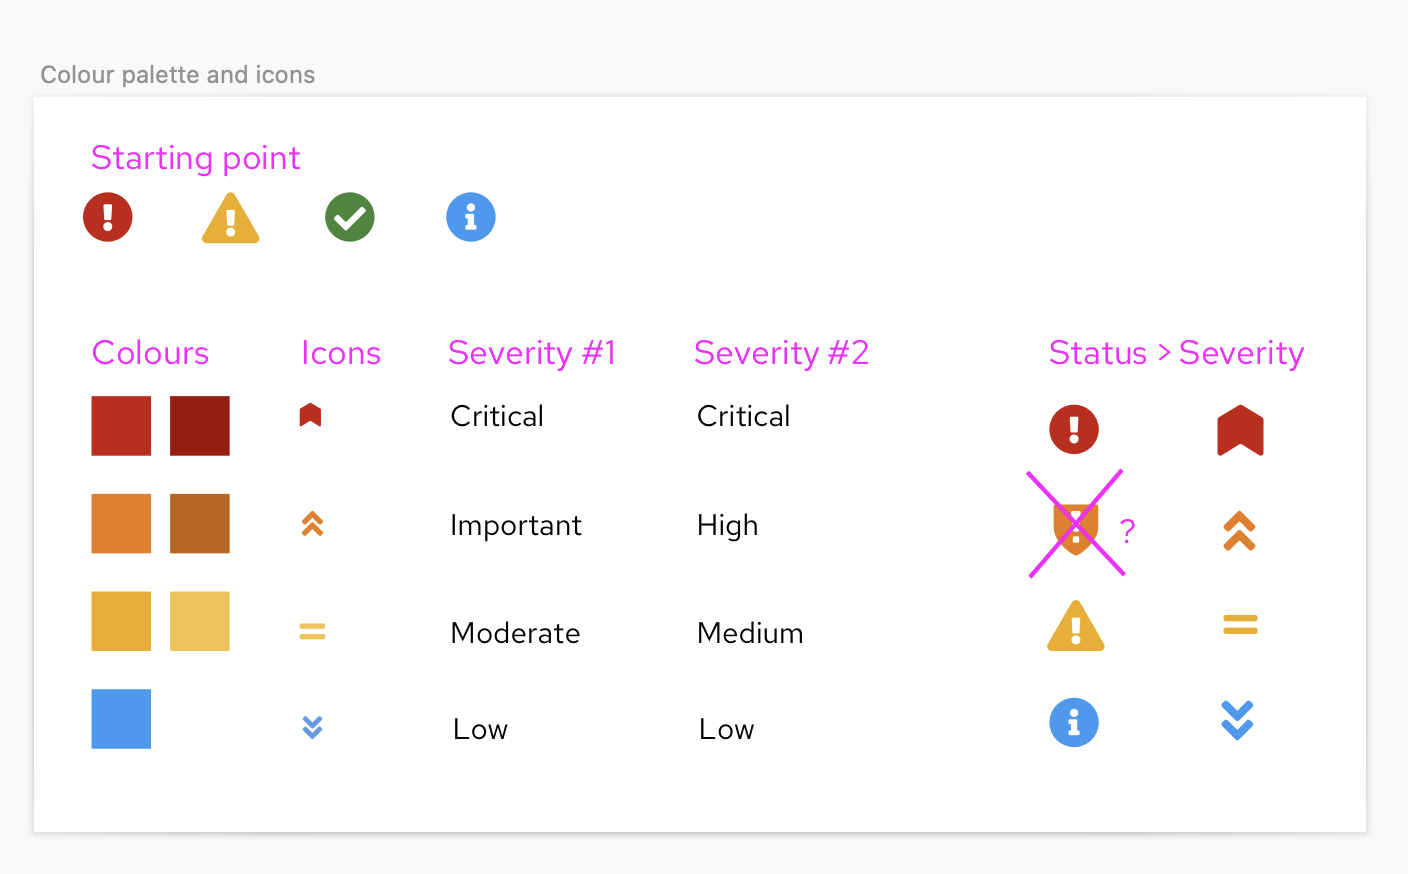Select the crossed-out orange shield icon
This screenshot has width=1408, height=874.
(1076, 526)
